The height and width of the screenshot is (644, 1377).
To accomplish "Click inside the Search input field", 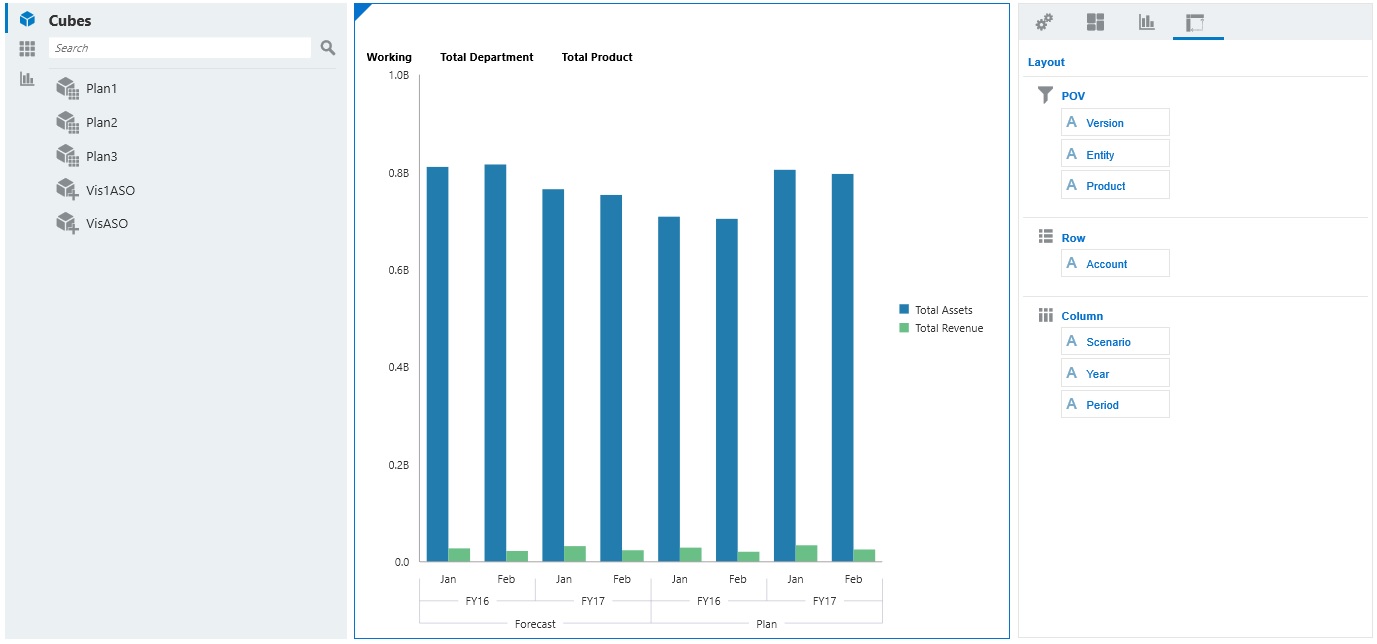I will tap(180, 47).
